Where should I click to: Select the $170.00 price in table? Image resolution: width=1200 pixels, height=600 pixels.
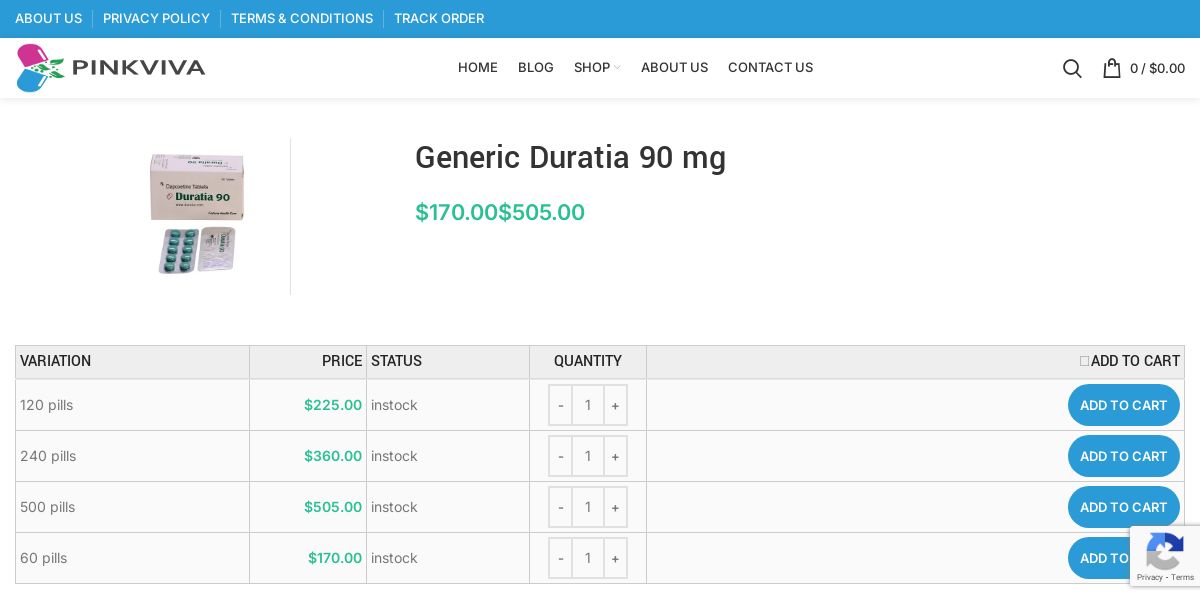pyautogui.click(x=335, y=558)
